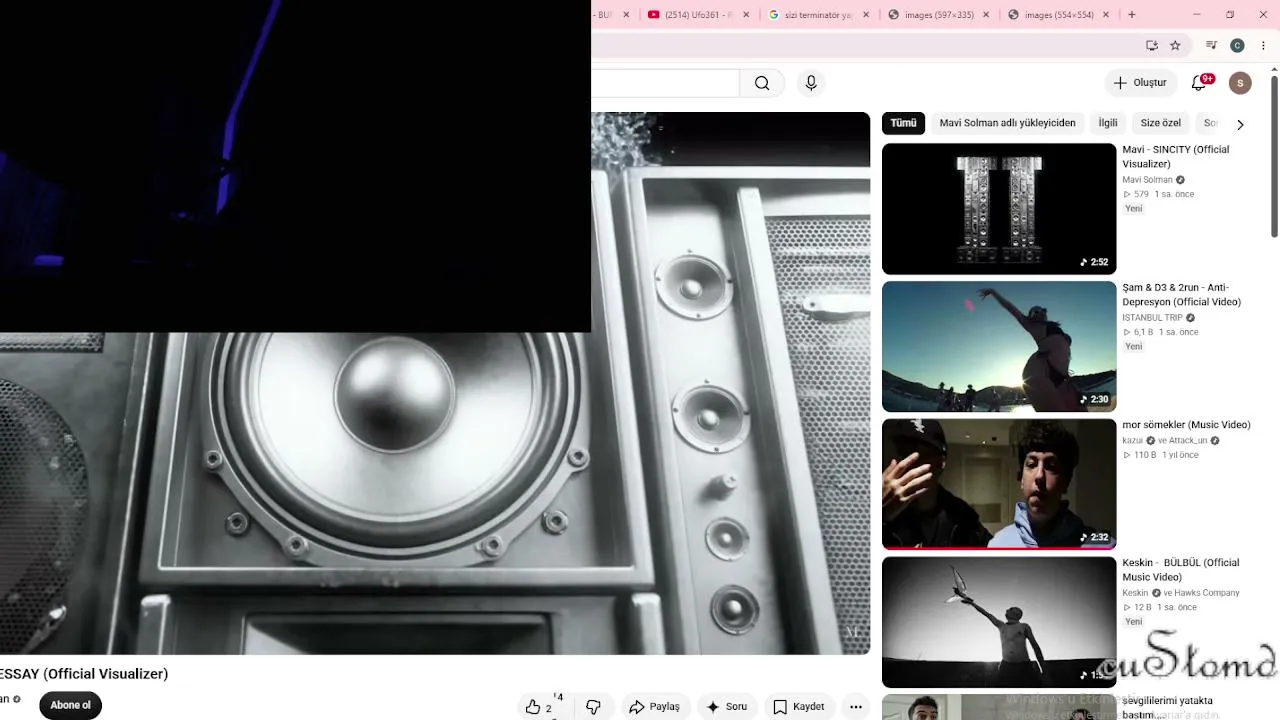Open the YouTube account avatar menu
Image resolution: width=1280 pixels, height=720 pixels.
coord(1240,83)
